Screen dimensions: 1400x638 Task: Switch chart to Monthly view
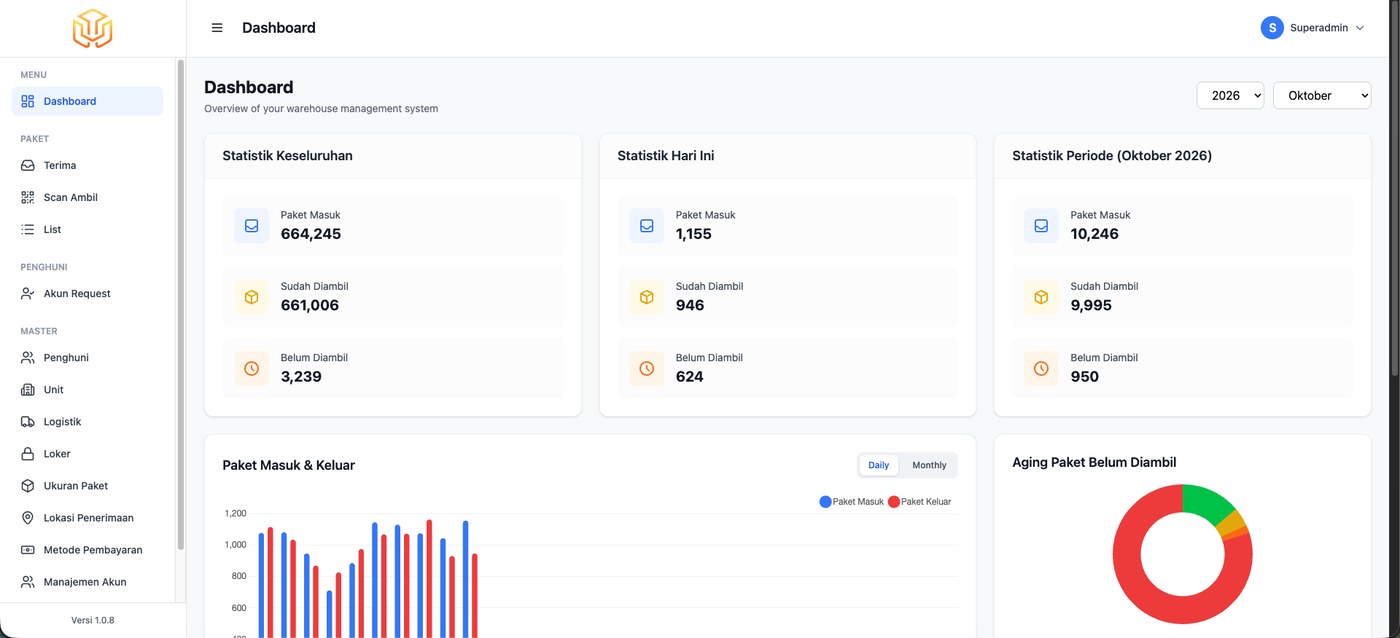point(929,465)
